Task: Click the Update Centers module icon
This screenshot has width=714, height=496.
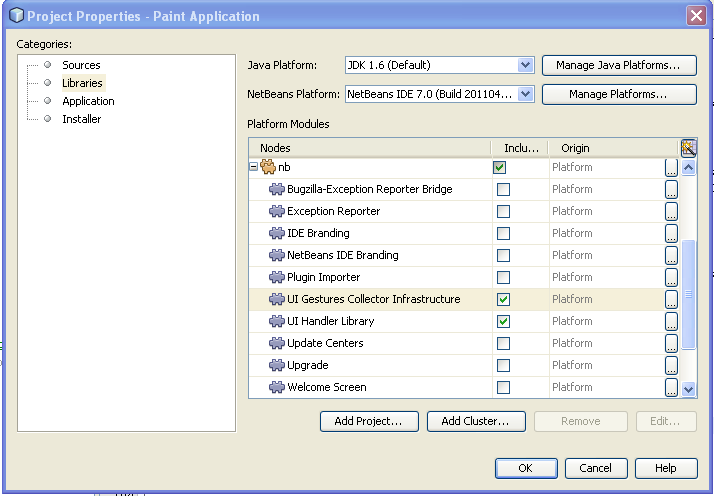Action: pos(277,343)
